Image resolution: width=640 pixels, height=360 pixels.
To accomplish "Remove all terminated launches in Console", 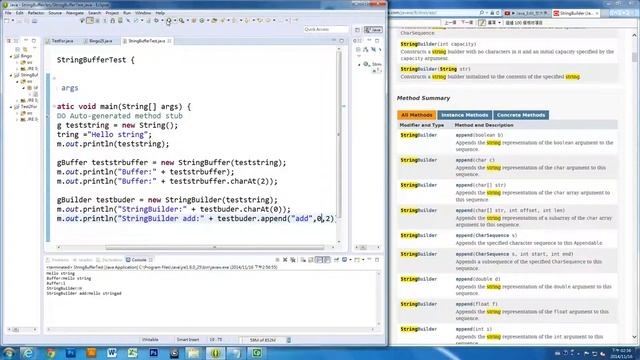I will [293, 260].
